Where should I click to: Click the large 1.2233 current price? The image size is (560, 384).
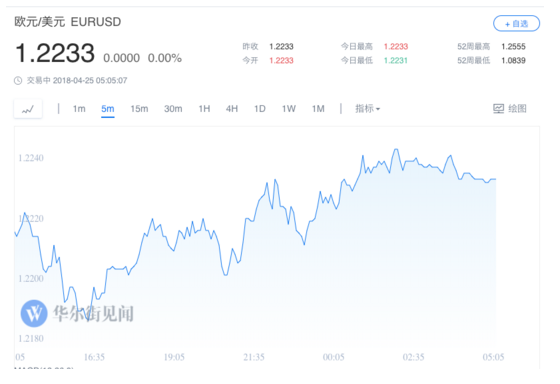pyautogui.click(x=55, y=53)
